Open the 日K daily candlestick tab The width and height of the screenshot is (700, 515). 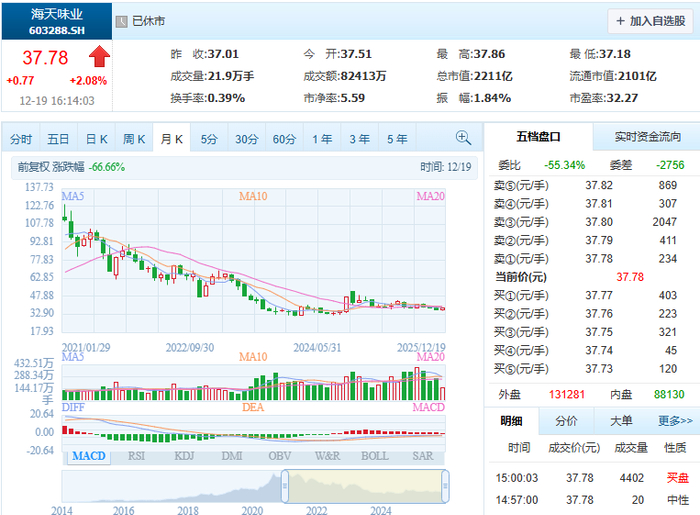coord(96,139)
